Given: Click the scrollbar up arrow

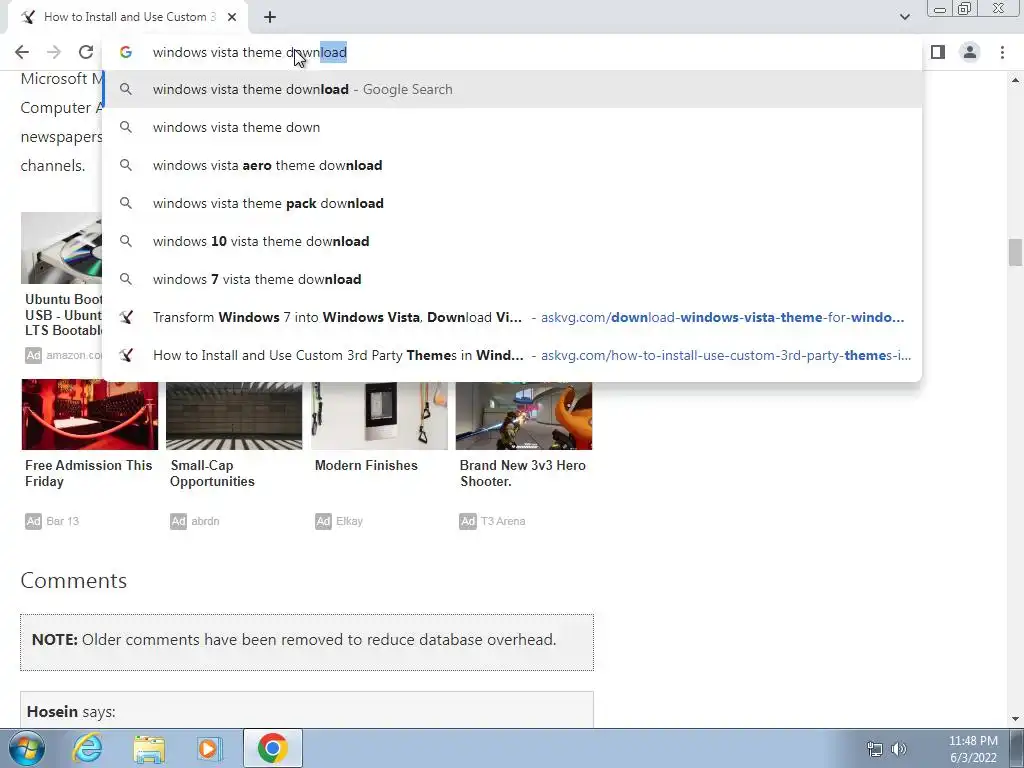Looking at the screenshot, I should (x=1015, y=80).
